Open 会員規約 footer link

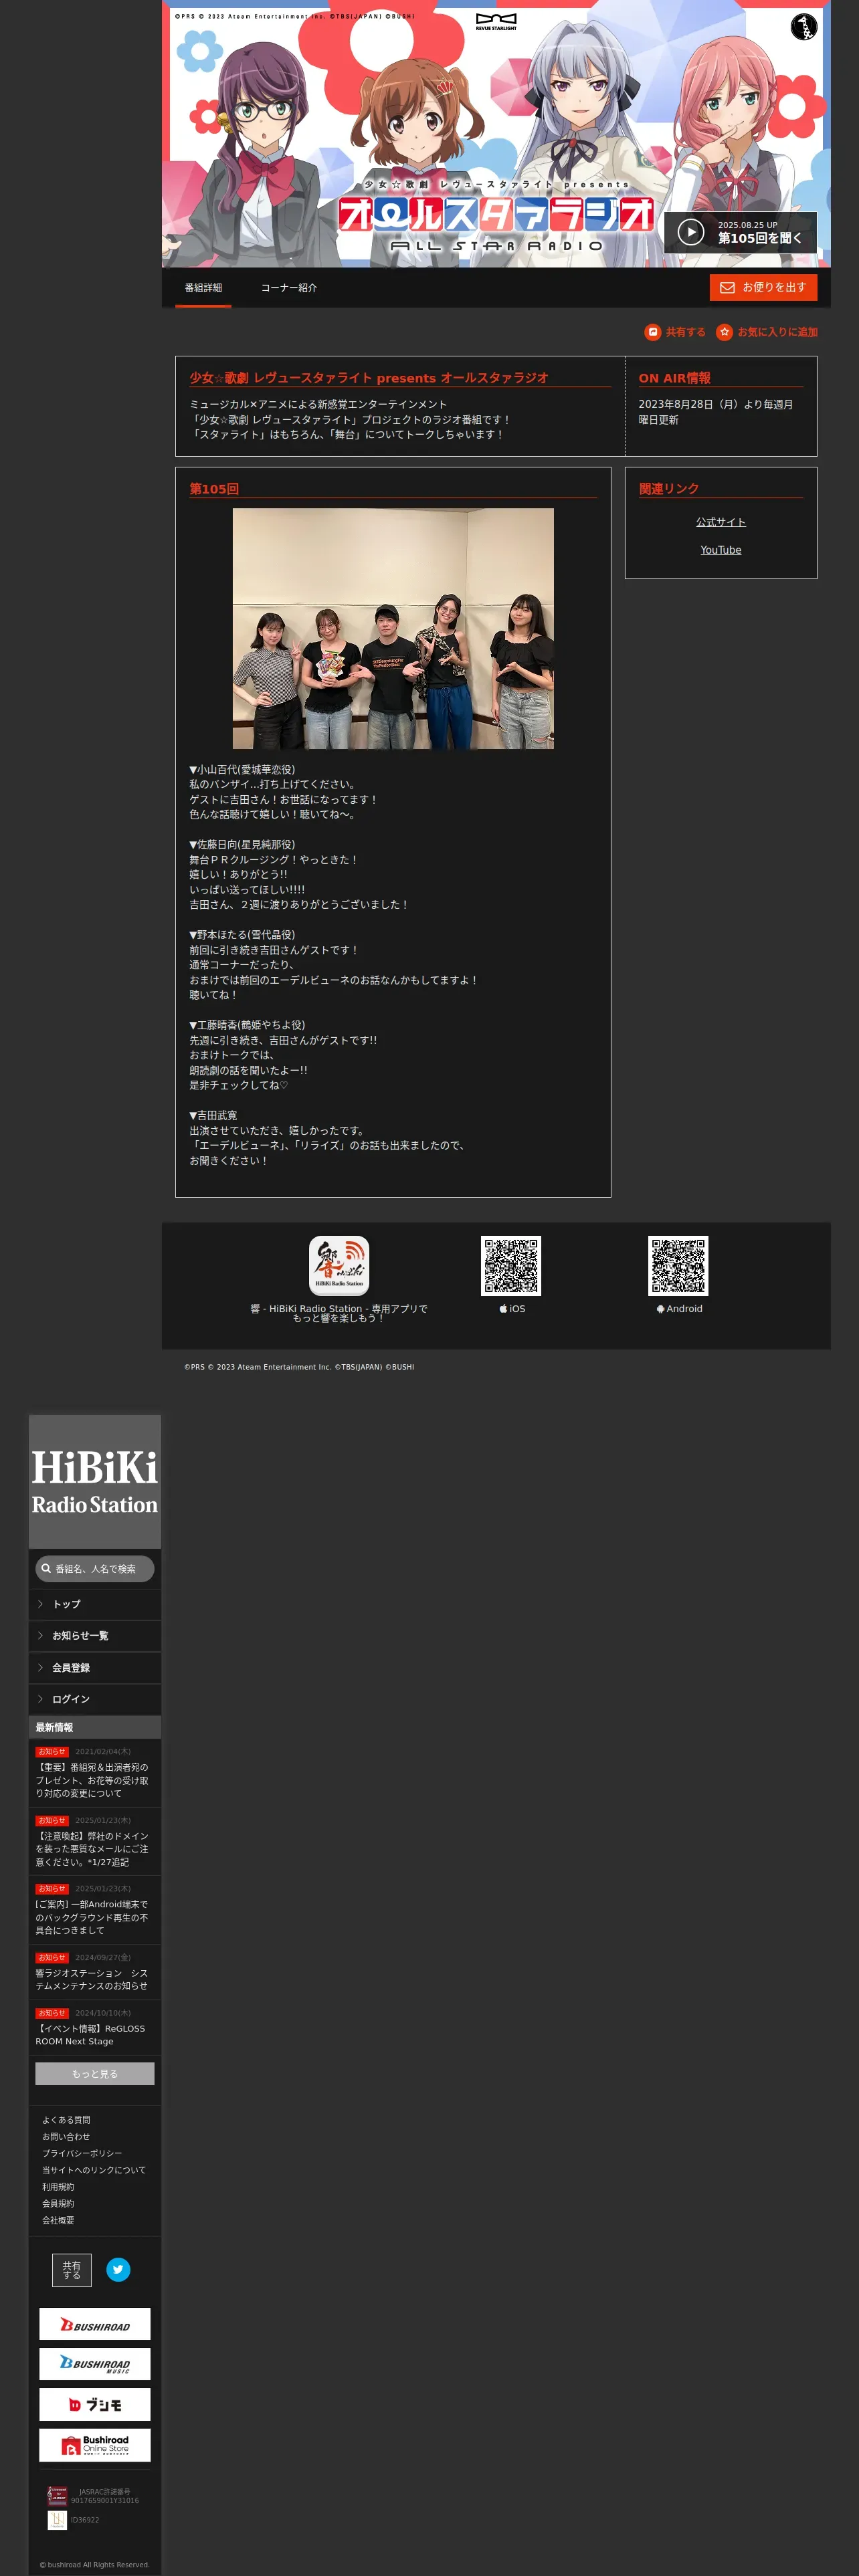[x=58, y=2204]
